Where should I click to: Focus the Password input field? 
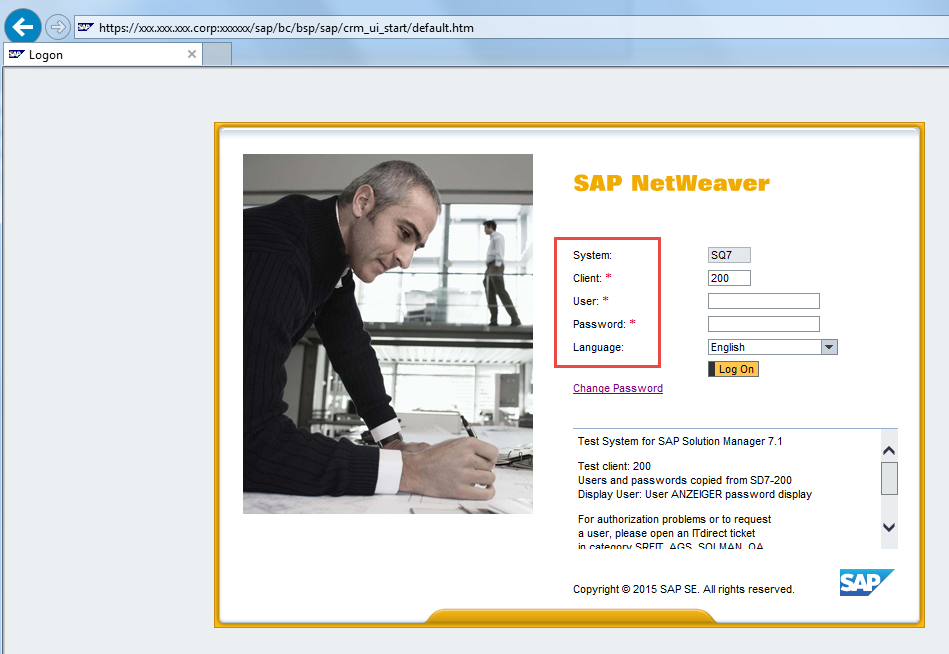point(764,324)
